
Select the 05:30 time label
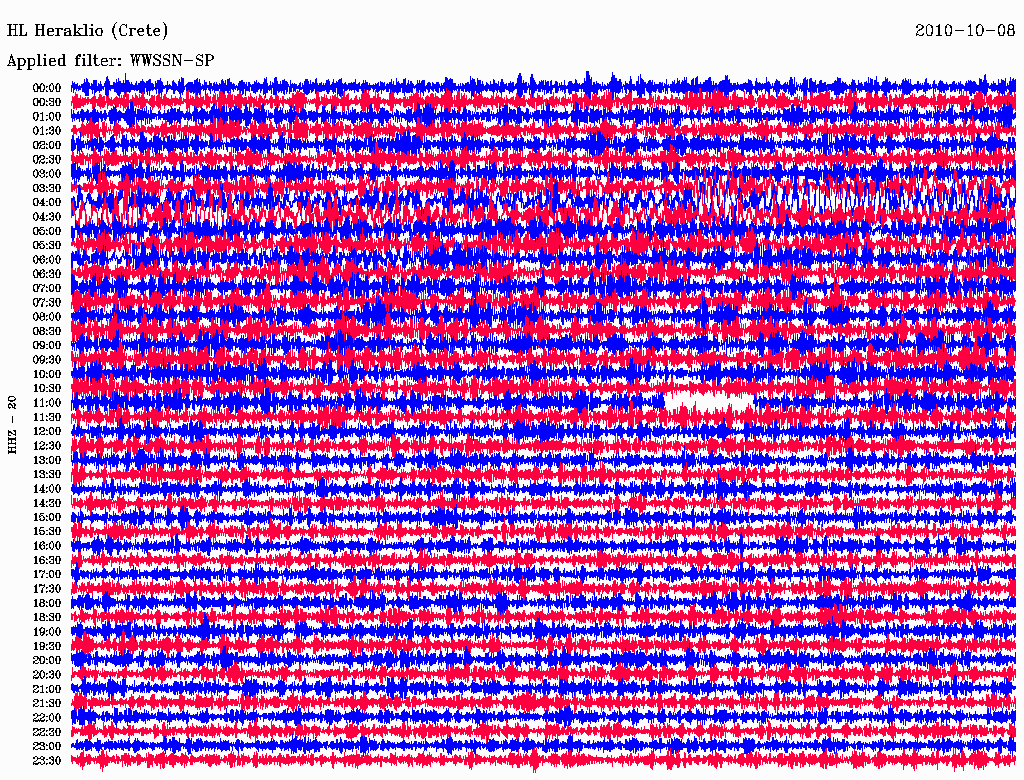[x=47, y=245]
